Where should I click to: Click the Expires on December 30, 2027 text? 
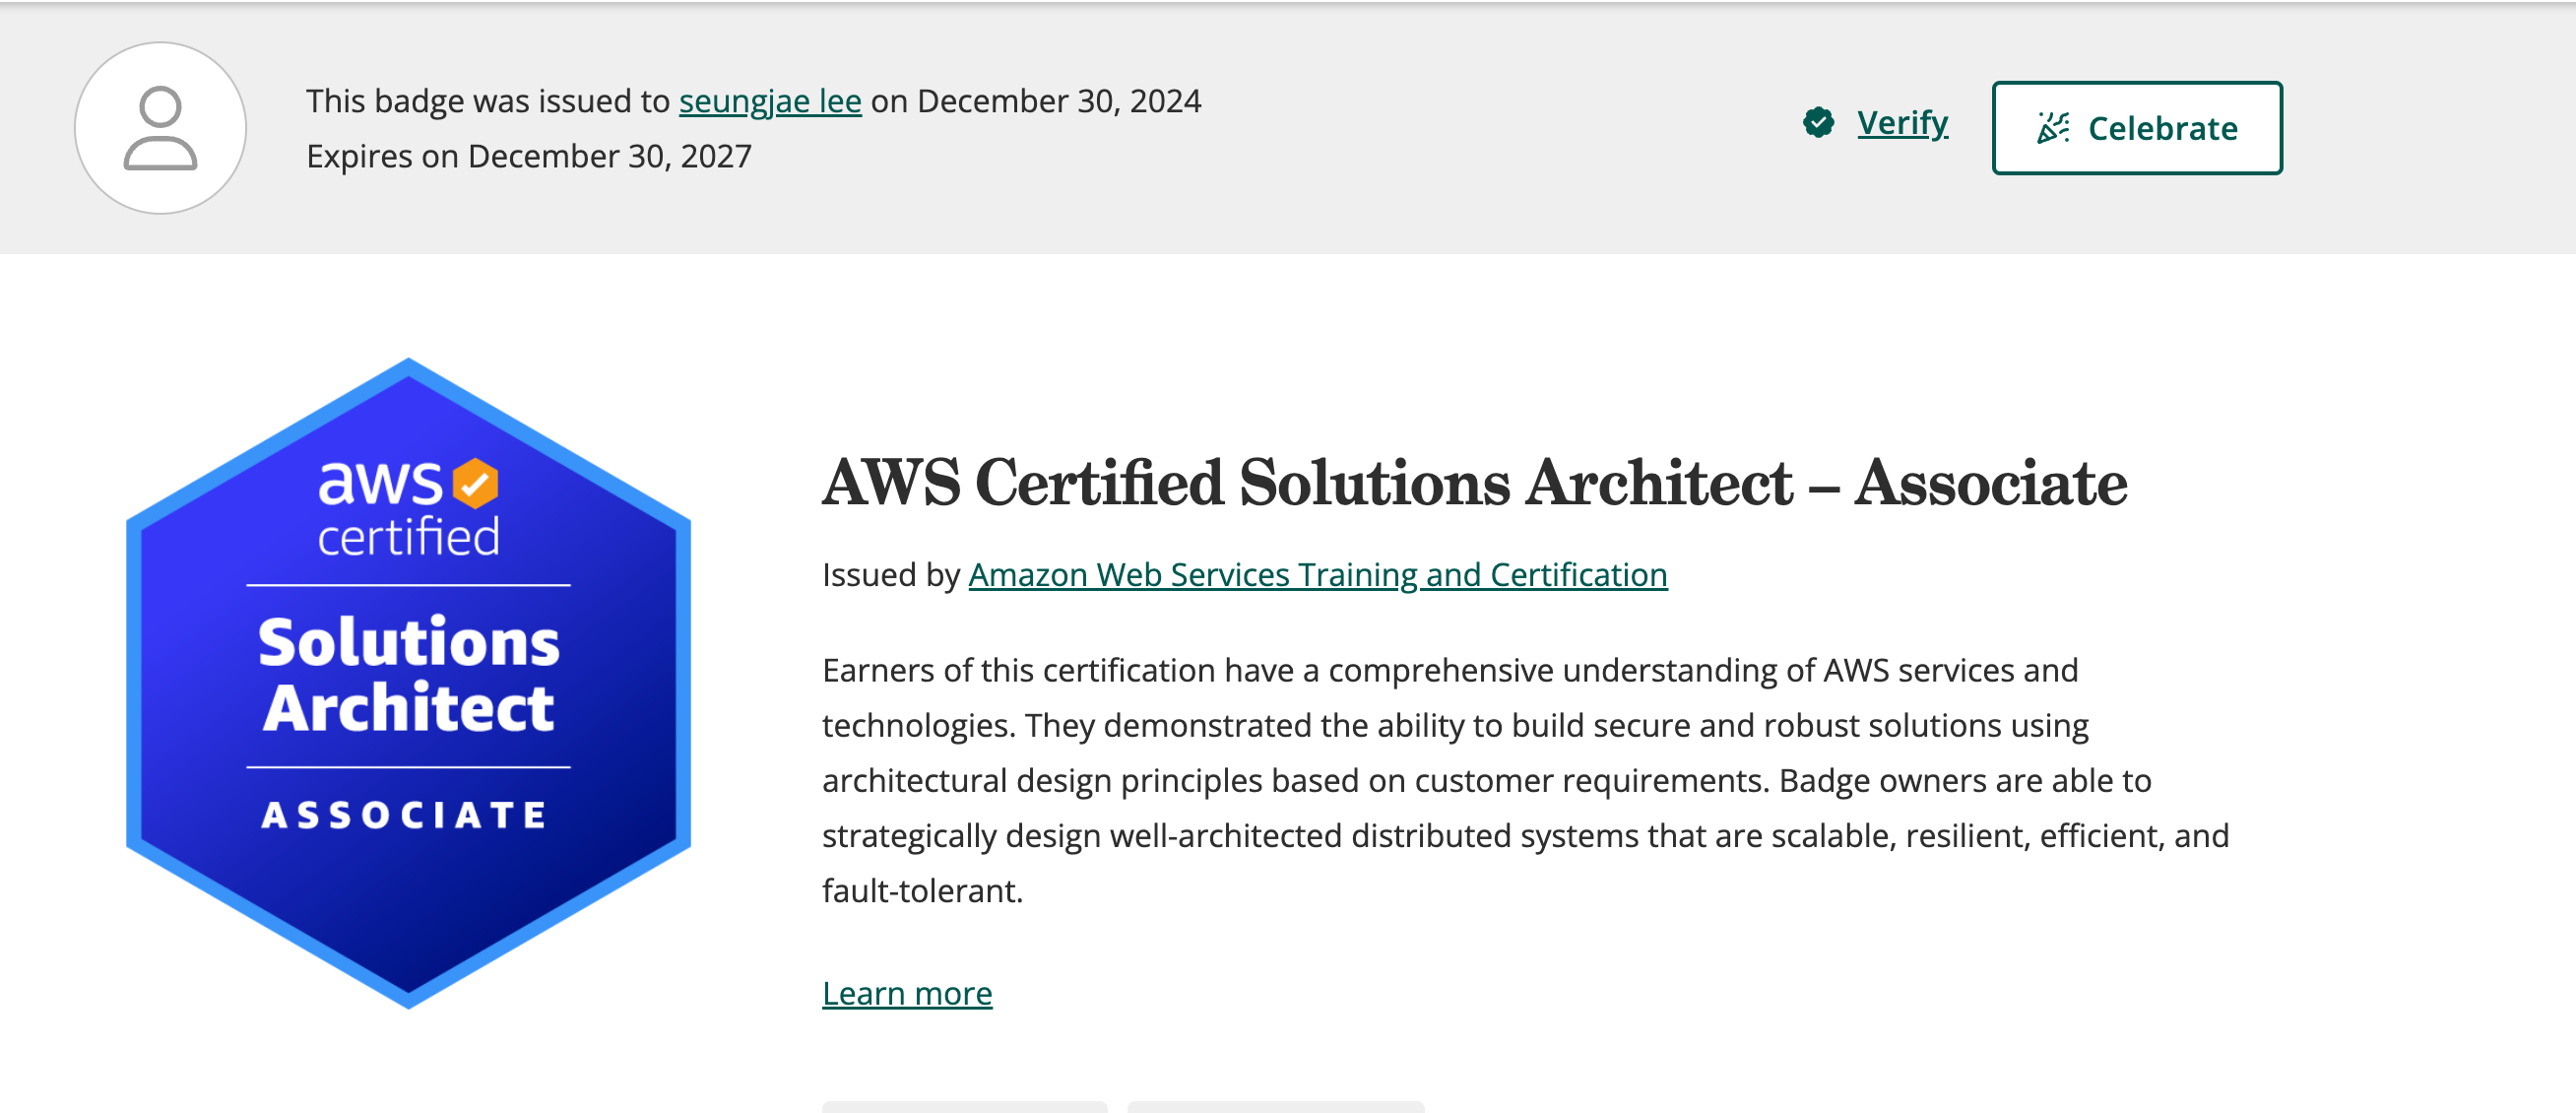528,156
